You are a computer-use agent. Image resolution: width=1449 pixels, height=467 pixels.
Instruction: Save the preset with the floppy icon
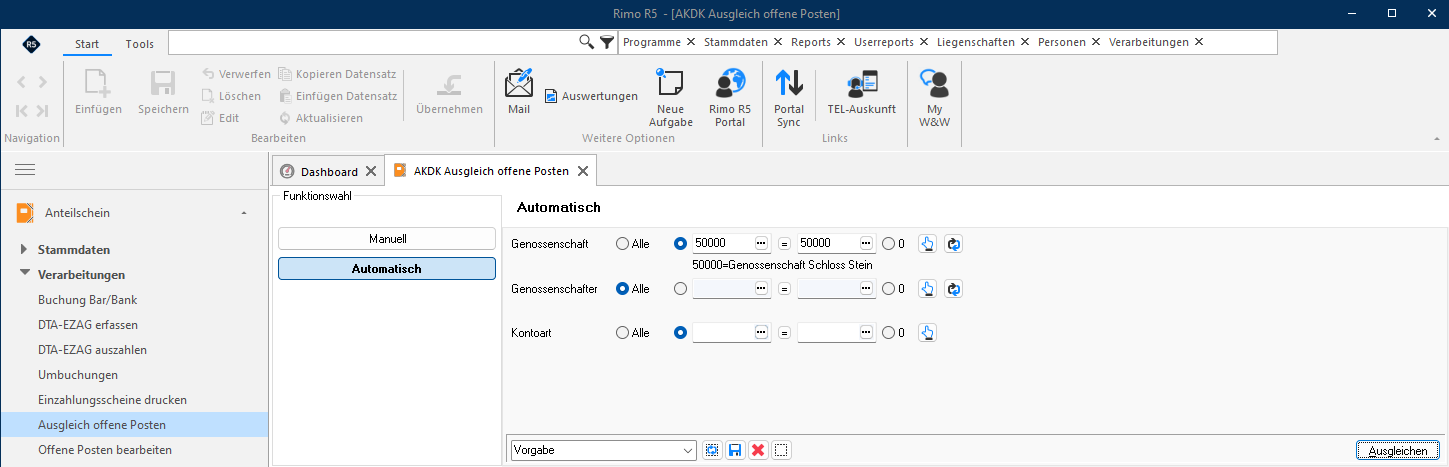735,450
